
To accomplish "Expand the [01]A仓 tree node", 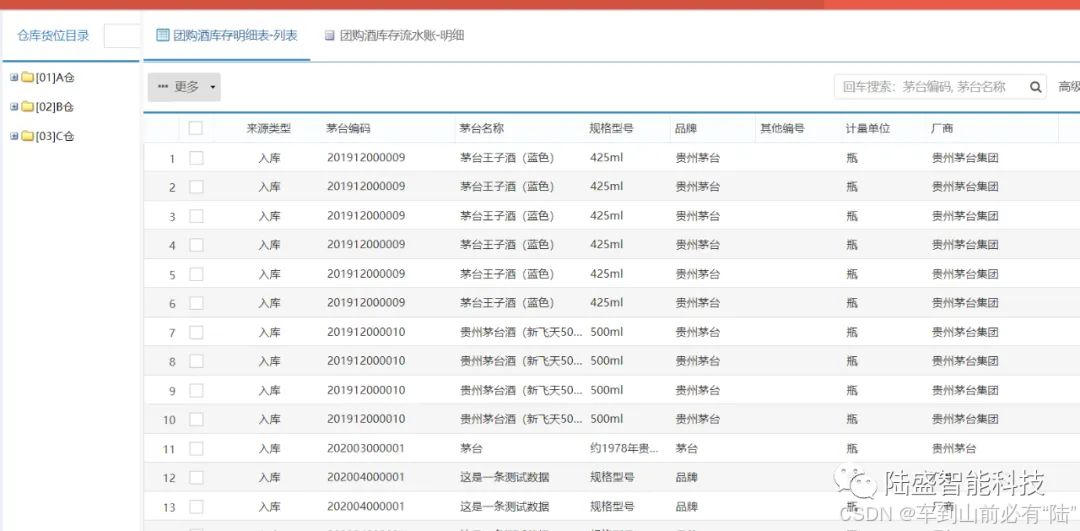I will tap(14, 77).
